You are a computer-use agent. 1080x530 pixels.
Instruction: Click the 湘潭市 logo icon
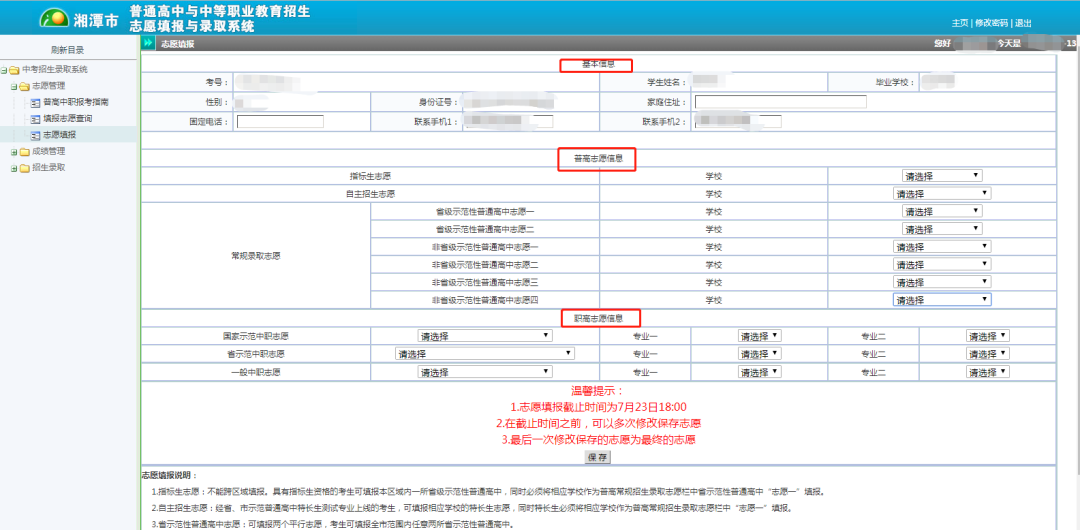tap(53, 18)
